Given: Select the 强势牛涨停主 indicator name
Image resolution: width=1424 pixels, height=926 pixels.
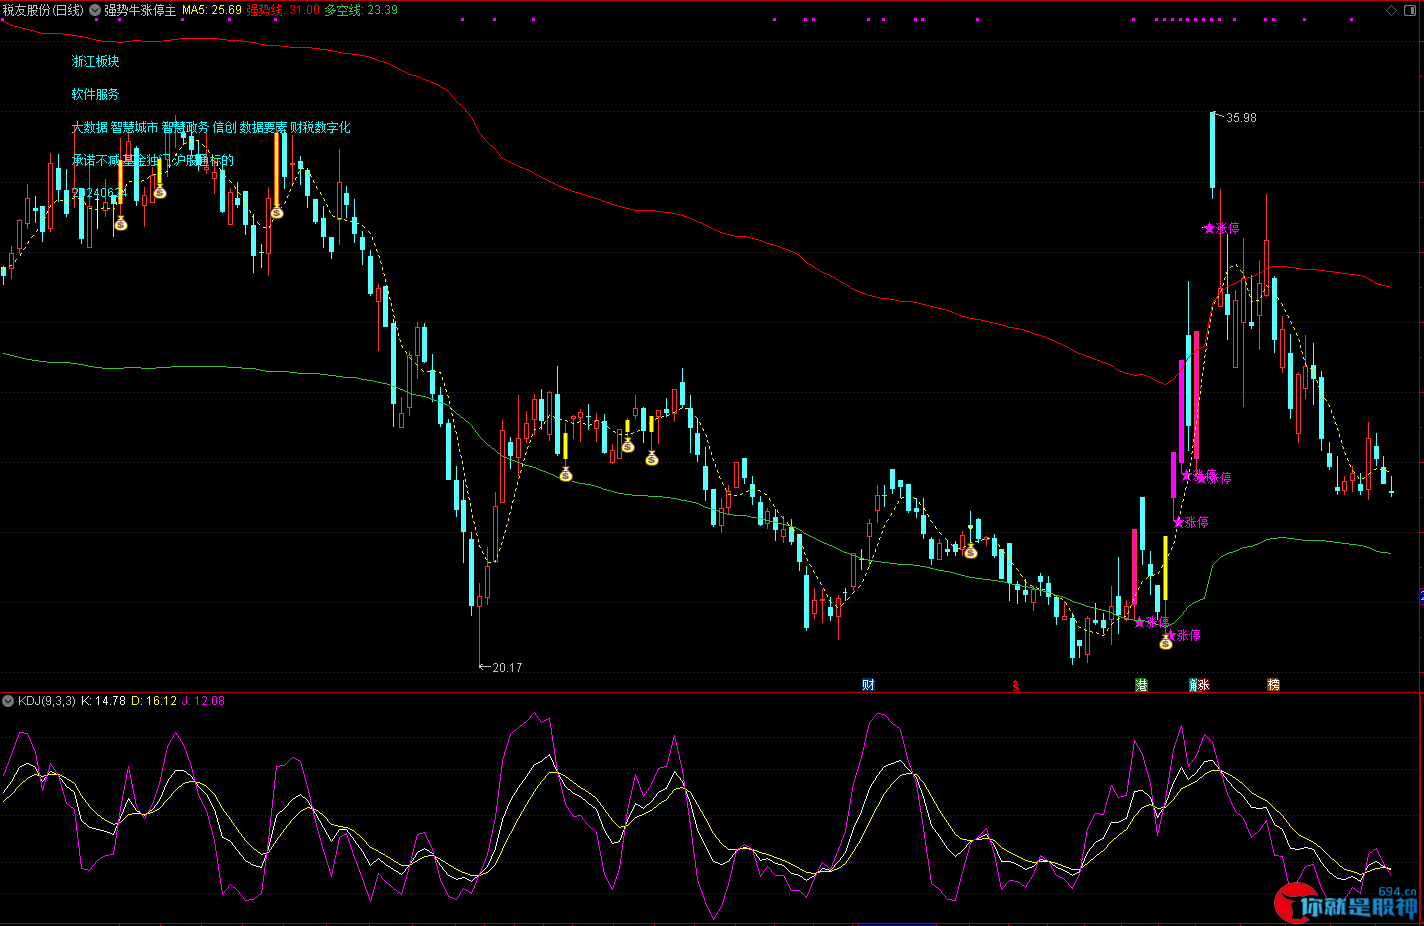Looking at the screenshot, I should click(x=140, y=10).
